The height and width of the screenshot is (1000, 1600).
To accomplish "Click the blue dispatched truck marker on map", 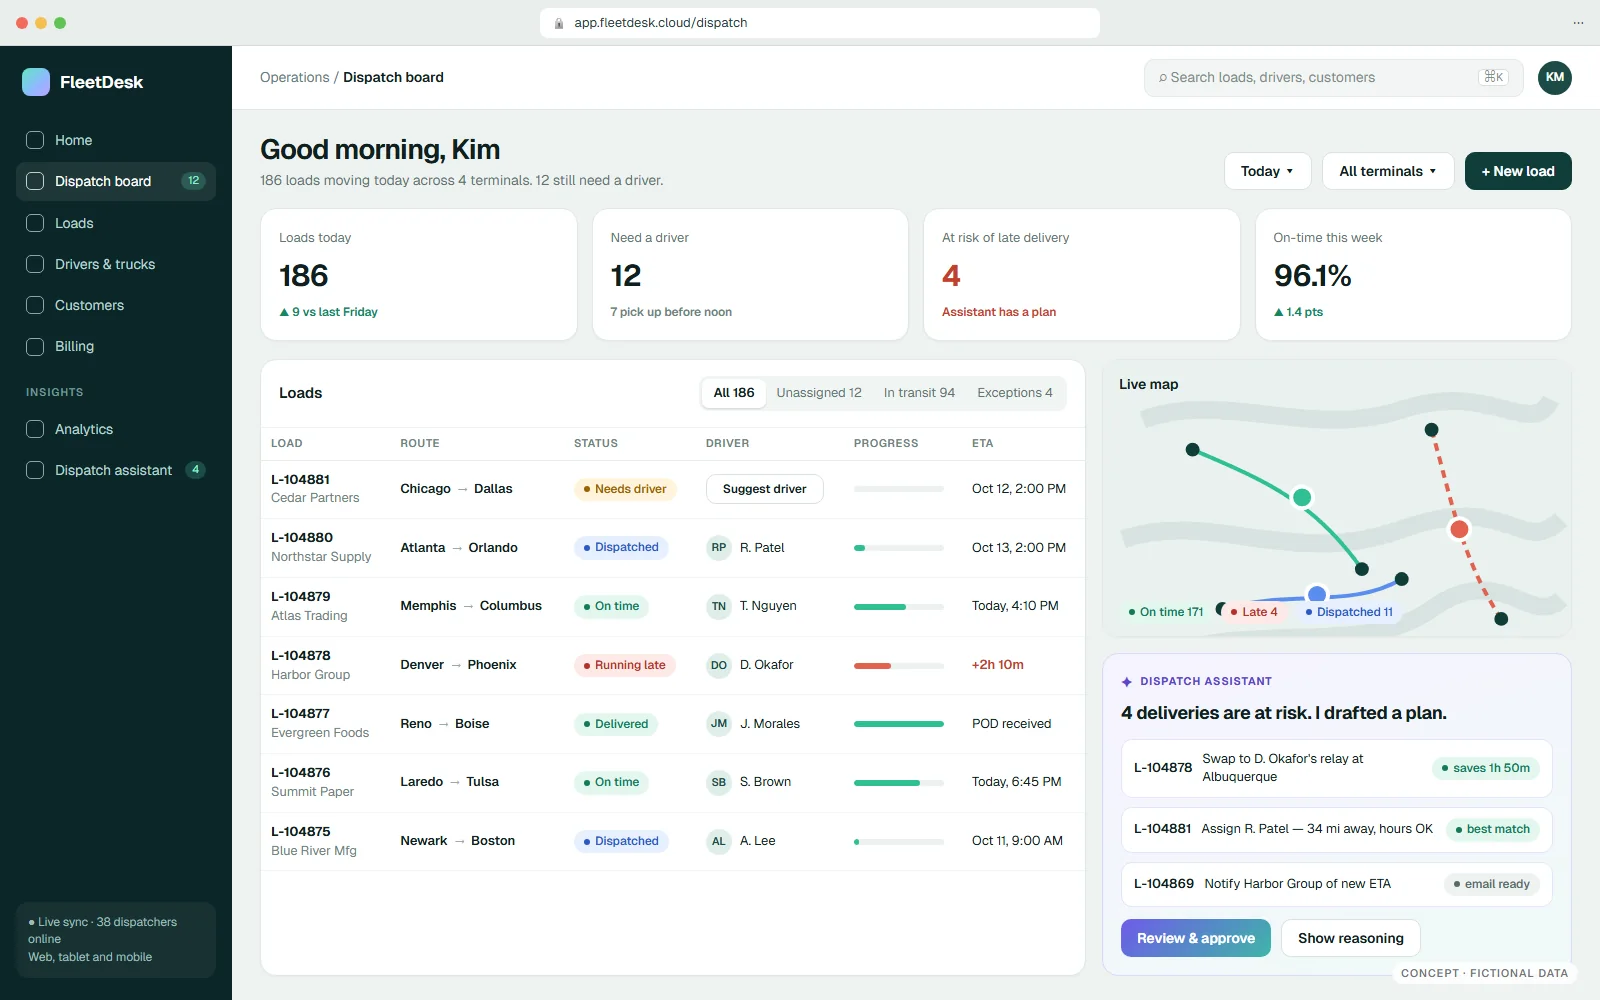I will pos(1317,594).
